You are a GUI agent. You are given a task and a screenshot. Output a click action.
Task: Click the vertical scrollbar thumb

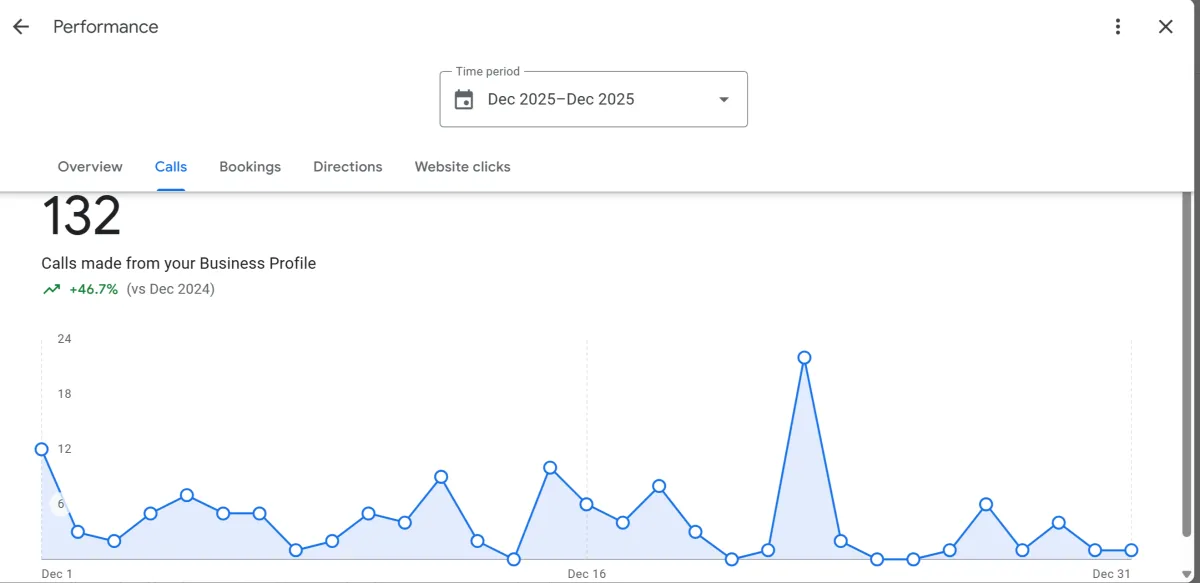point(1187,362)
